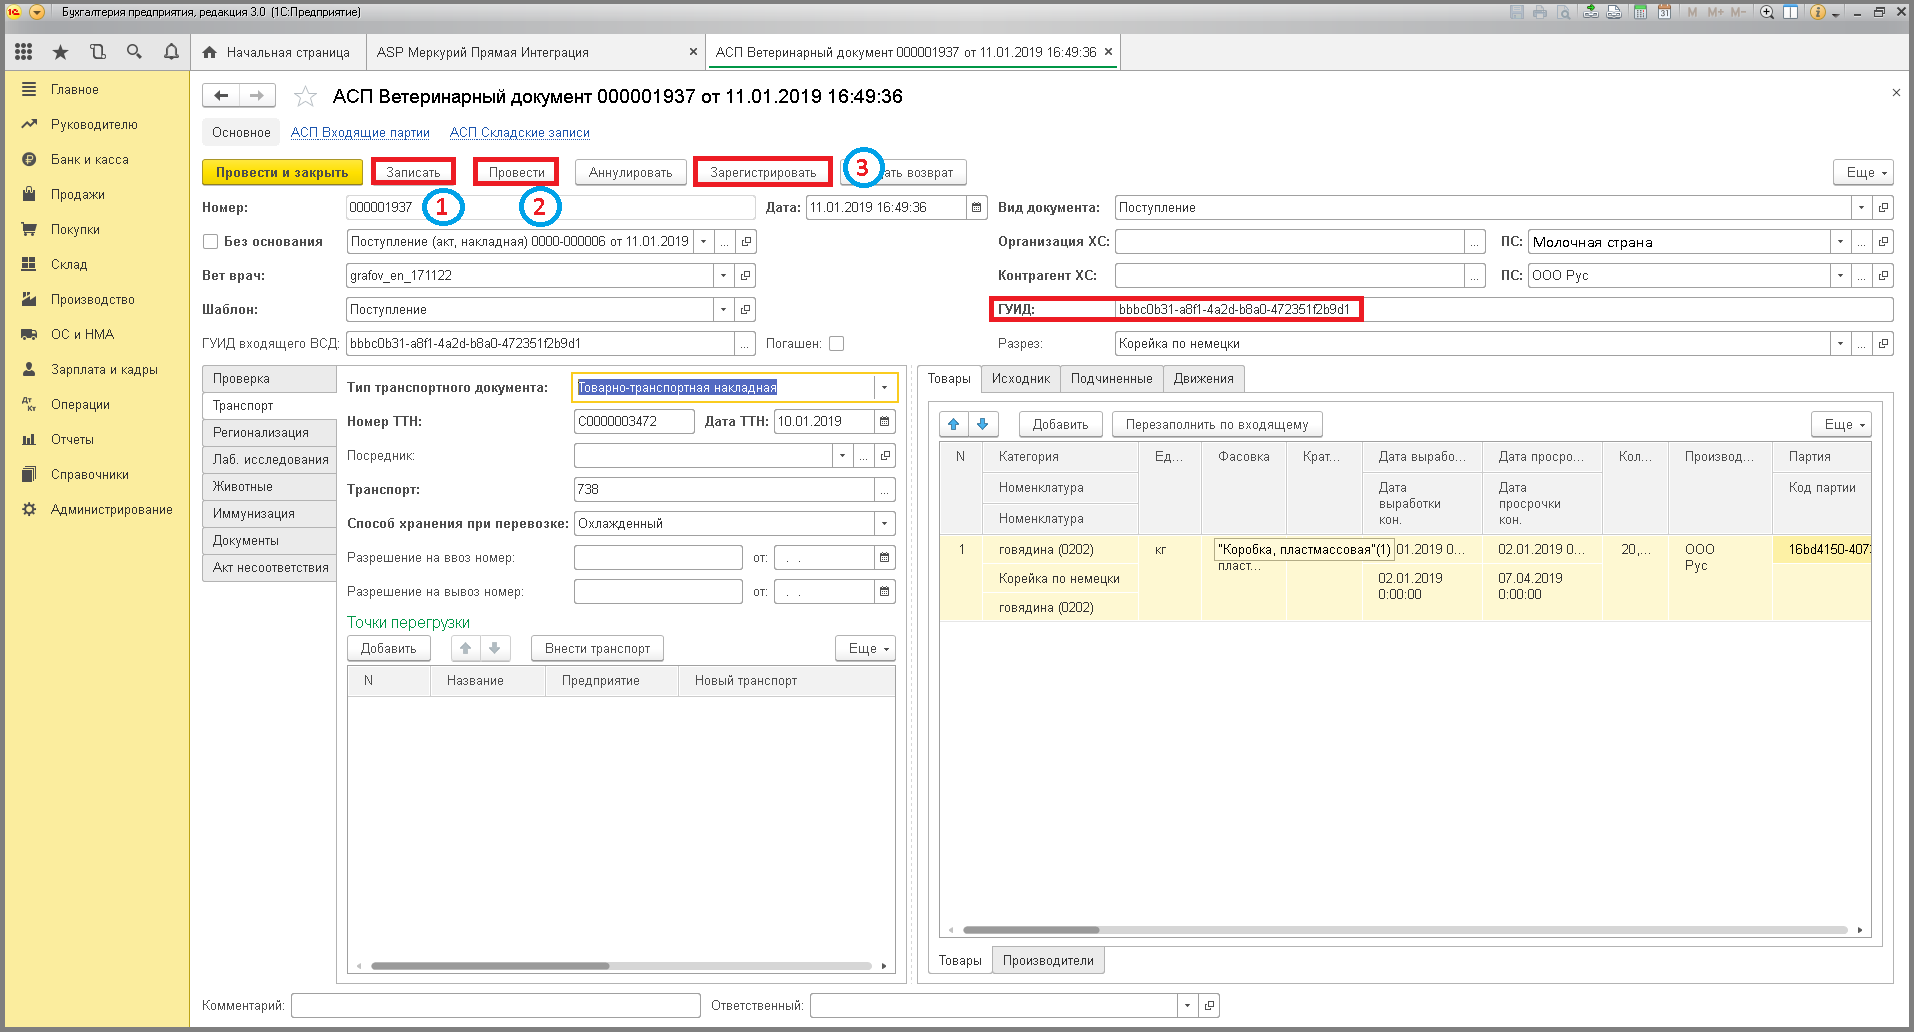
Task: Open the notifications bell
Action: (x=171, y=52)
